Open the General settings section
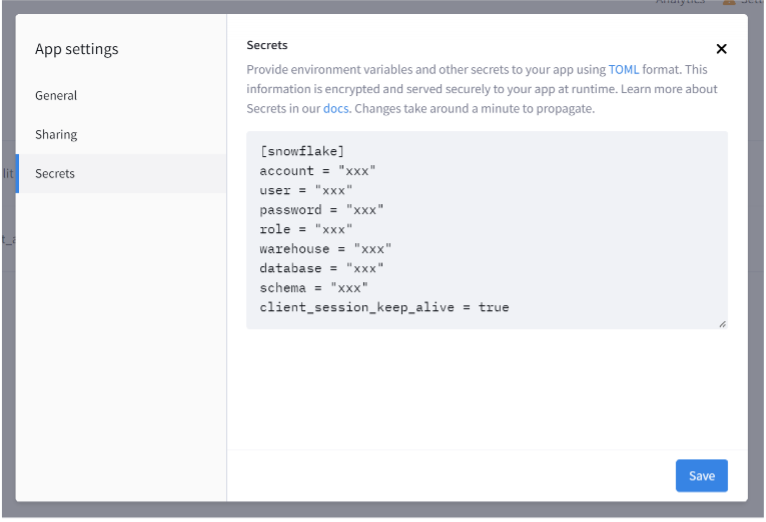Screen dimensions: 766x522 [x=121, y=95]
